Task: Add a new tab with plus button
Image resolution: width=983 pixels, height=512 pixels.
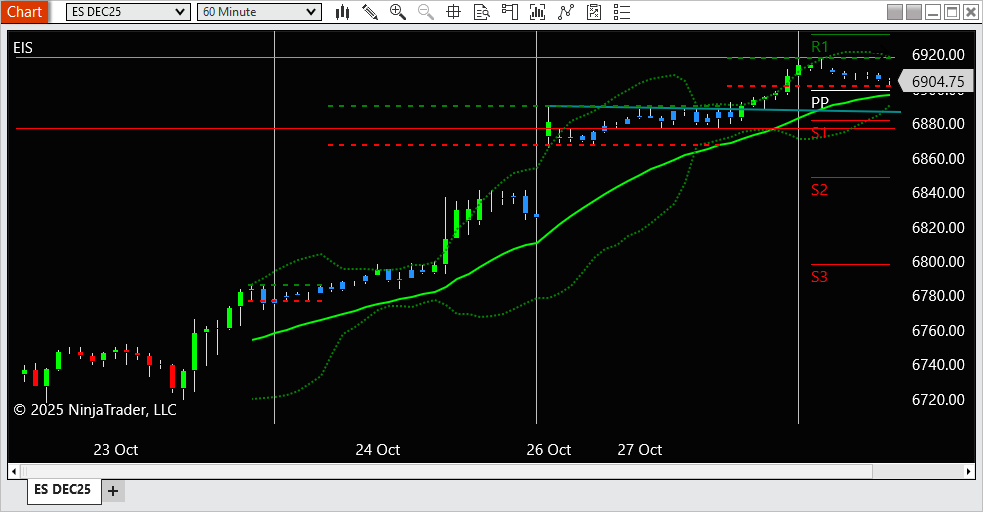Action: pos(113,491)
